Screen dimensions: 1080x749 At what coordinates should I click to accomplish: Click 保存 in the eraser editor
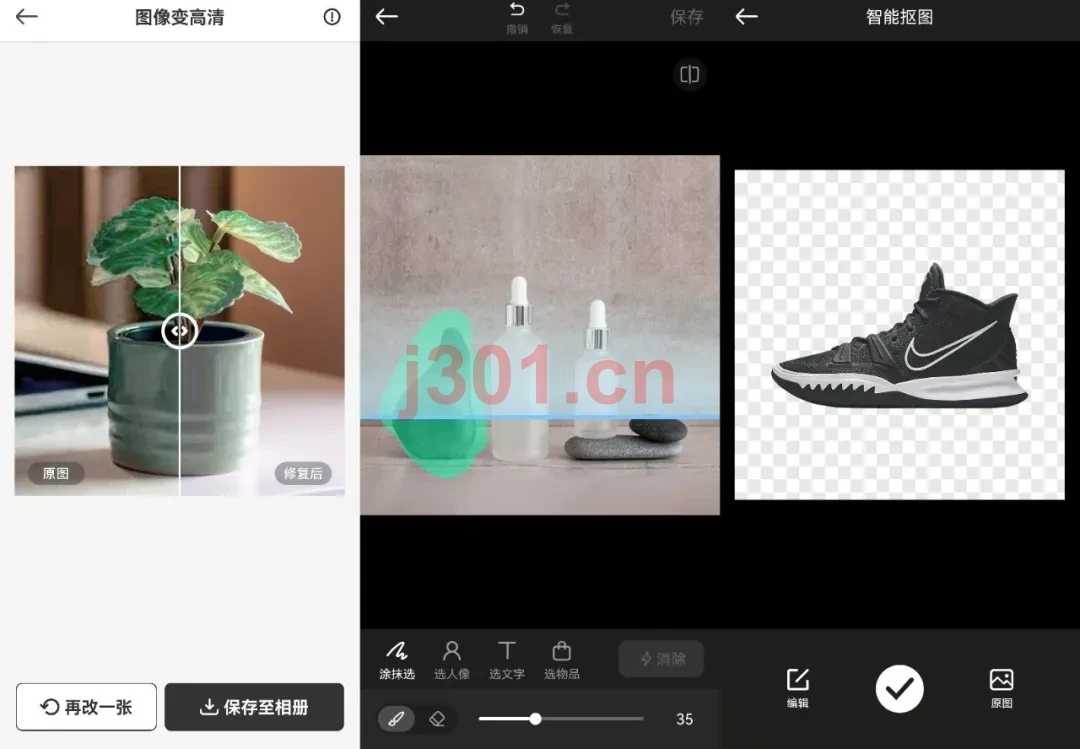(687, 17)
